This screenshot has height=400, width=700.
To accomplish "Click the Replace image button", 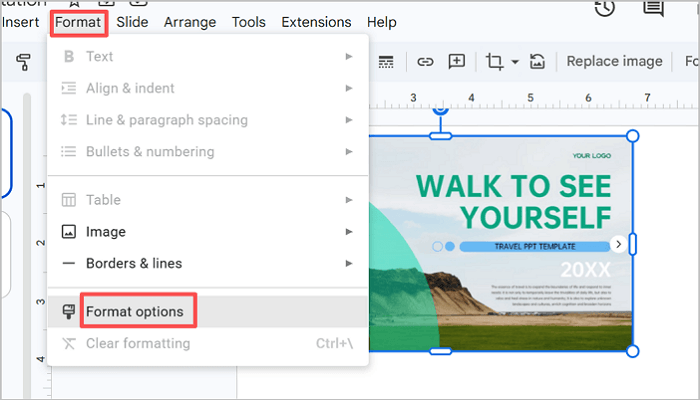I will click(614, 61).
